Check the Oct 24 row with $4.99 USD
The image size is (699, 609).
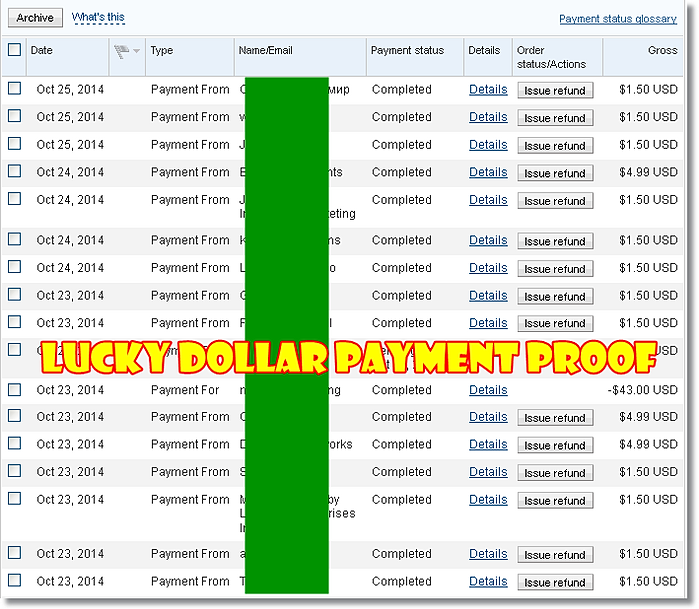[14, 171]
